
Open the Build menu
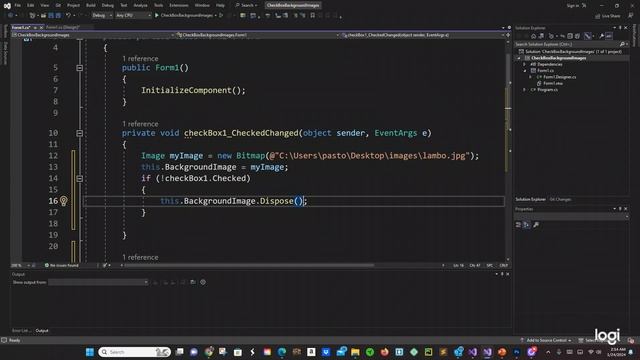[x=91, y=5]
